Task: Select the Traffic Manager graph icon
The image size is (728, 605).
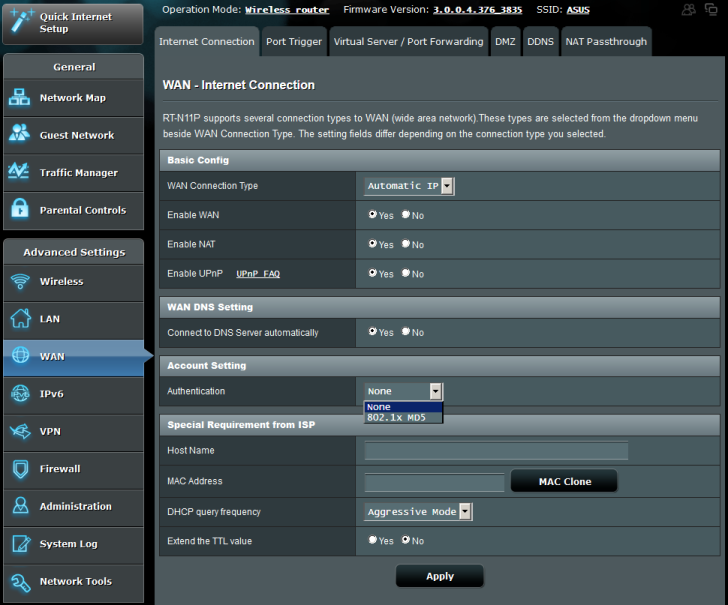Action: (19, 171)
